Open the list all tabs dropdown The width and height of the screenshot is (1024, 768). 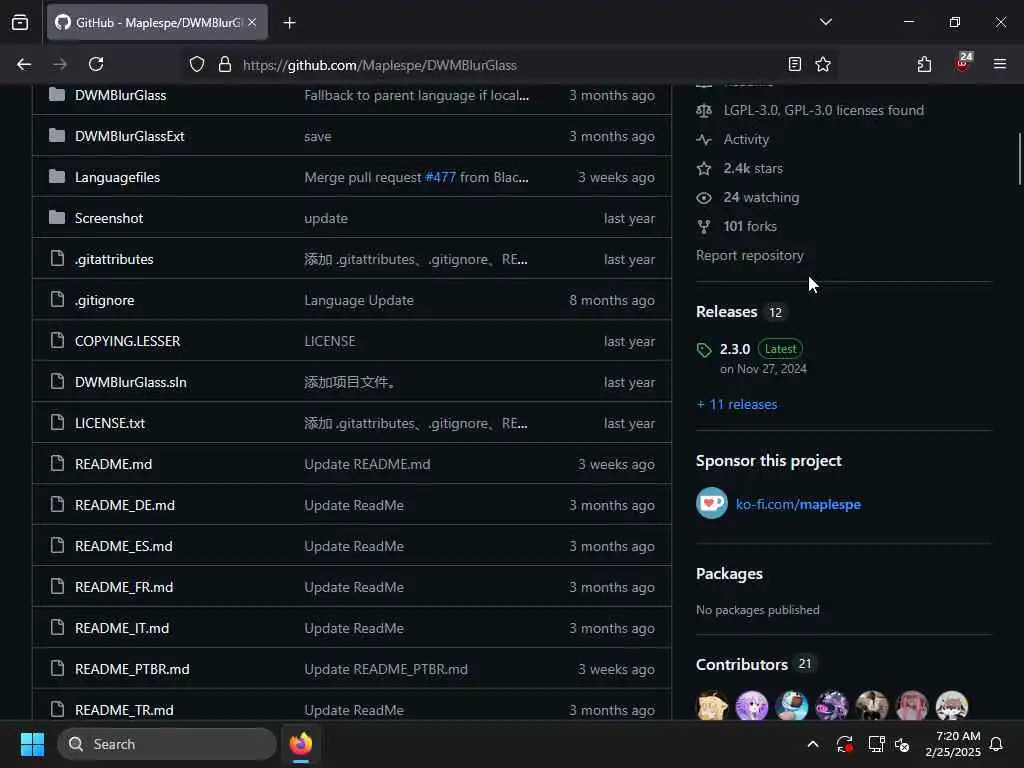[x=825, y=22]
